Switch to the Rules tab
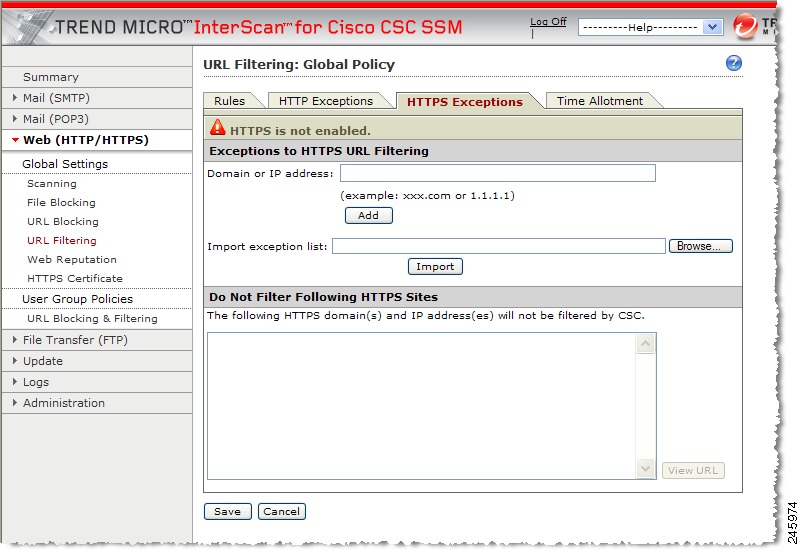This screenshot has height=550, width=803. coord(229,101)
